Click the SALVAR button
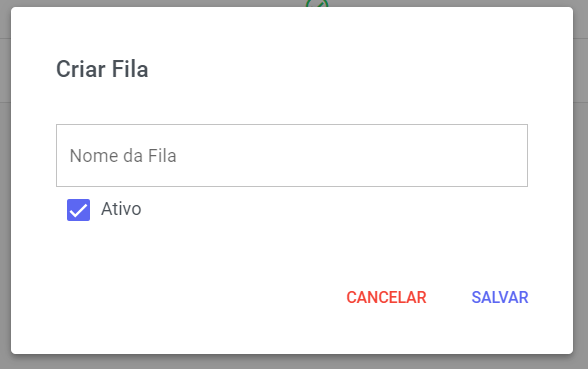Image resolution: width=588 pixels, height=369 pixels. (500, 297)
